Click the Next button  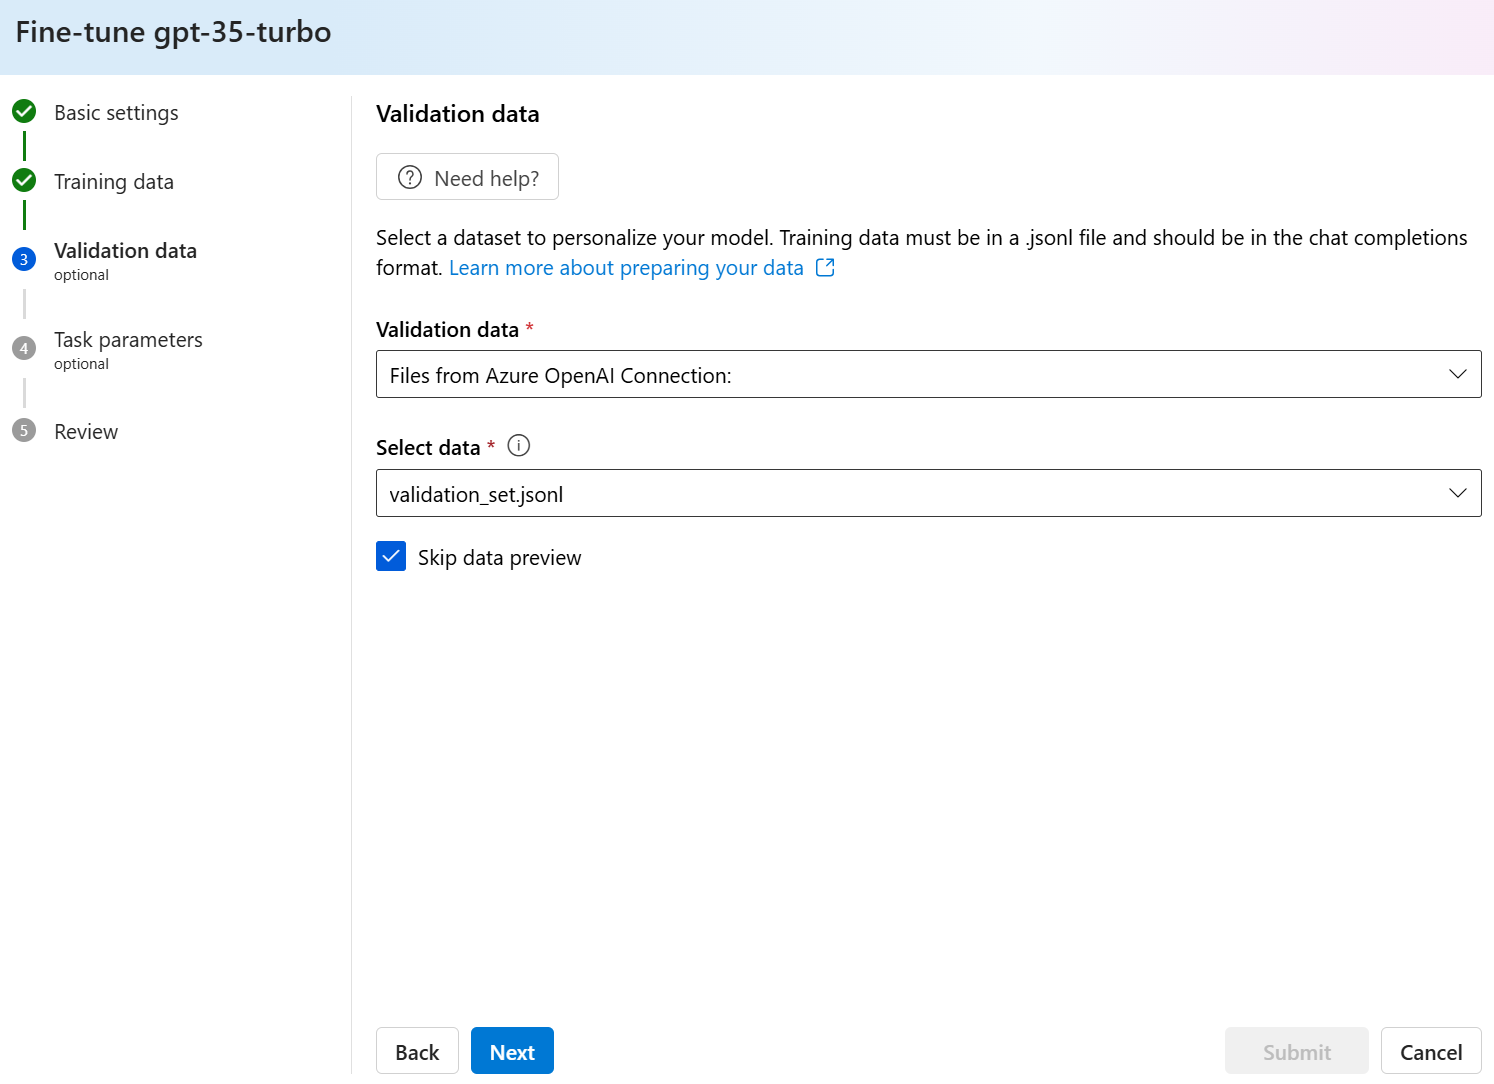click(x=512, y=1051)
